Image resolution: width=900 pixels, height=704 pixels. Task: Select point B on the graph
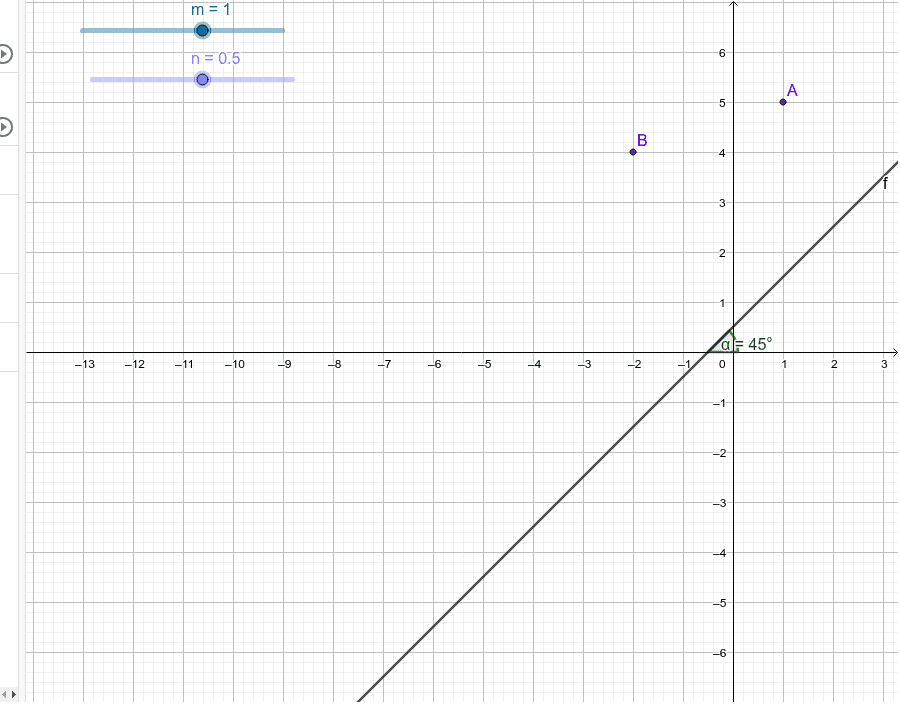point(631,152)
